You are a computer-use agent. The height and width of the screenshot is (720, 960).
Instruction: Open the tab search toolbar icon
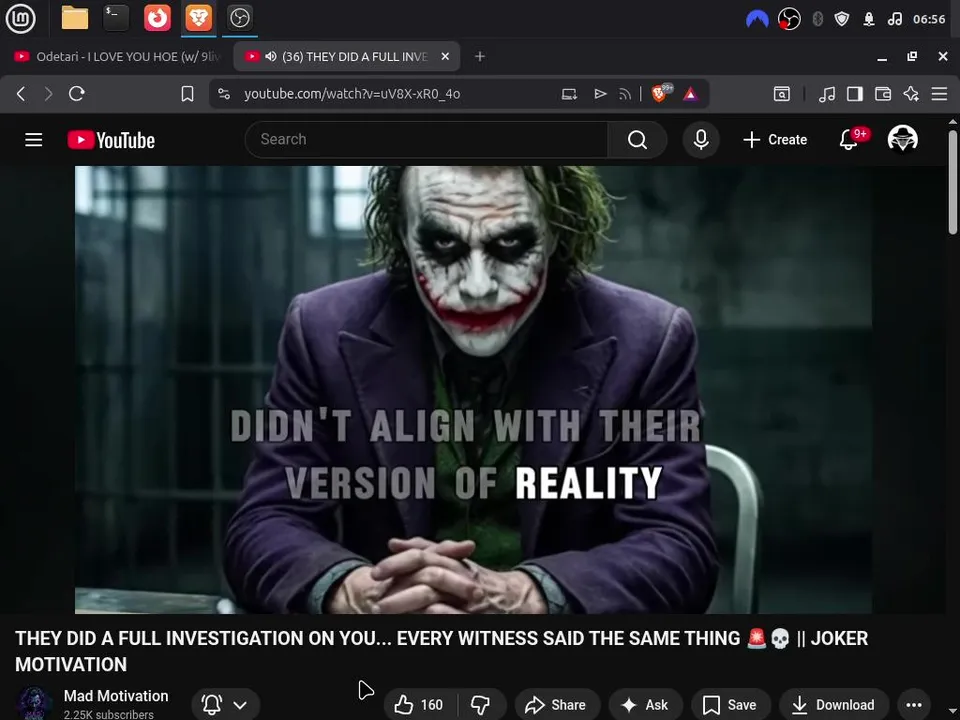pyautogui.click(x=782, y=94)
